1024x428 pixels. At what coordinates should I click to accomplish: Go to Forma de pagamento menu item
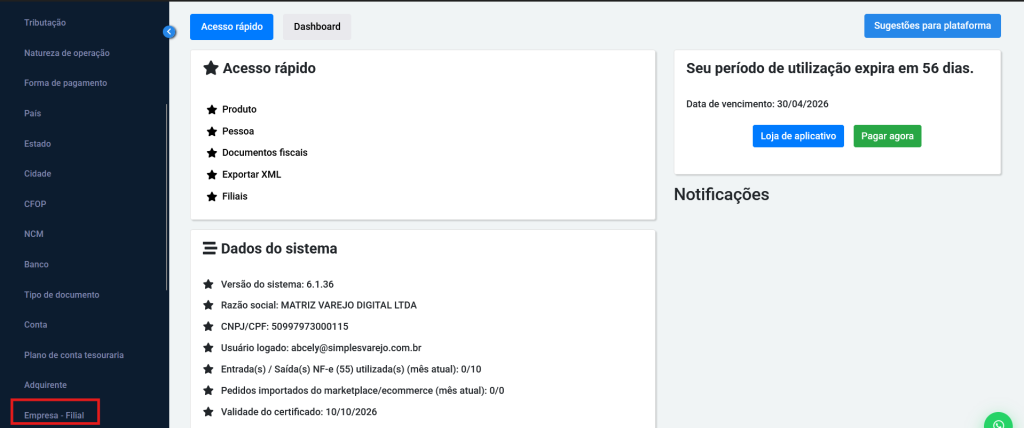65,83
